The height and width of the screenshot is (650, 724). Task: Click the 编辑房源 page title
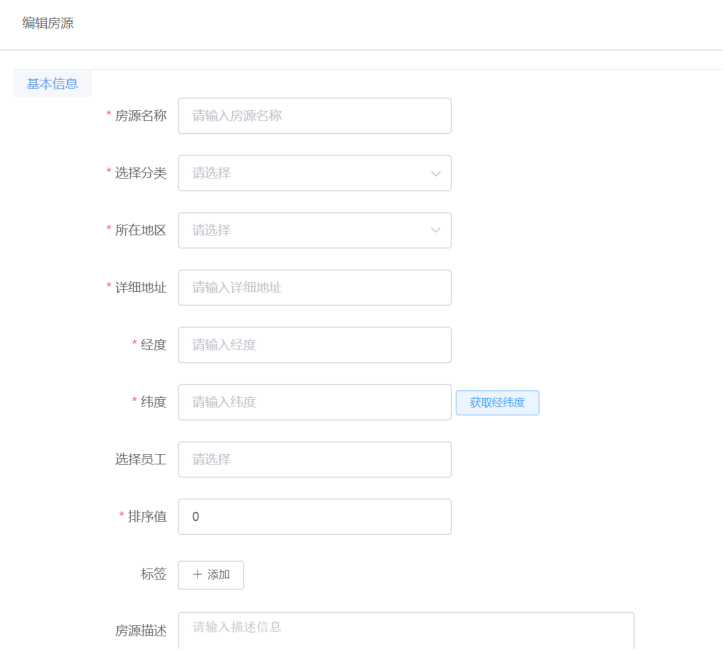[48, 23]
